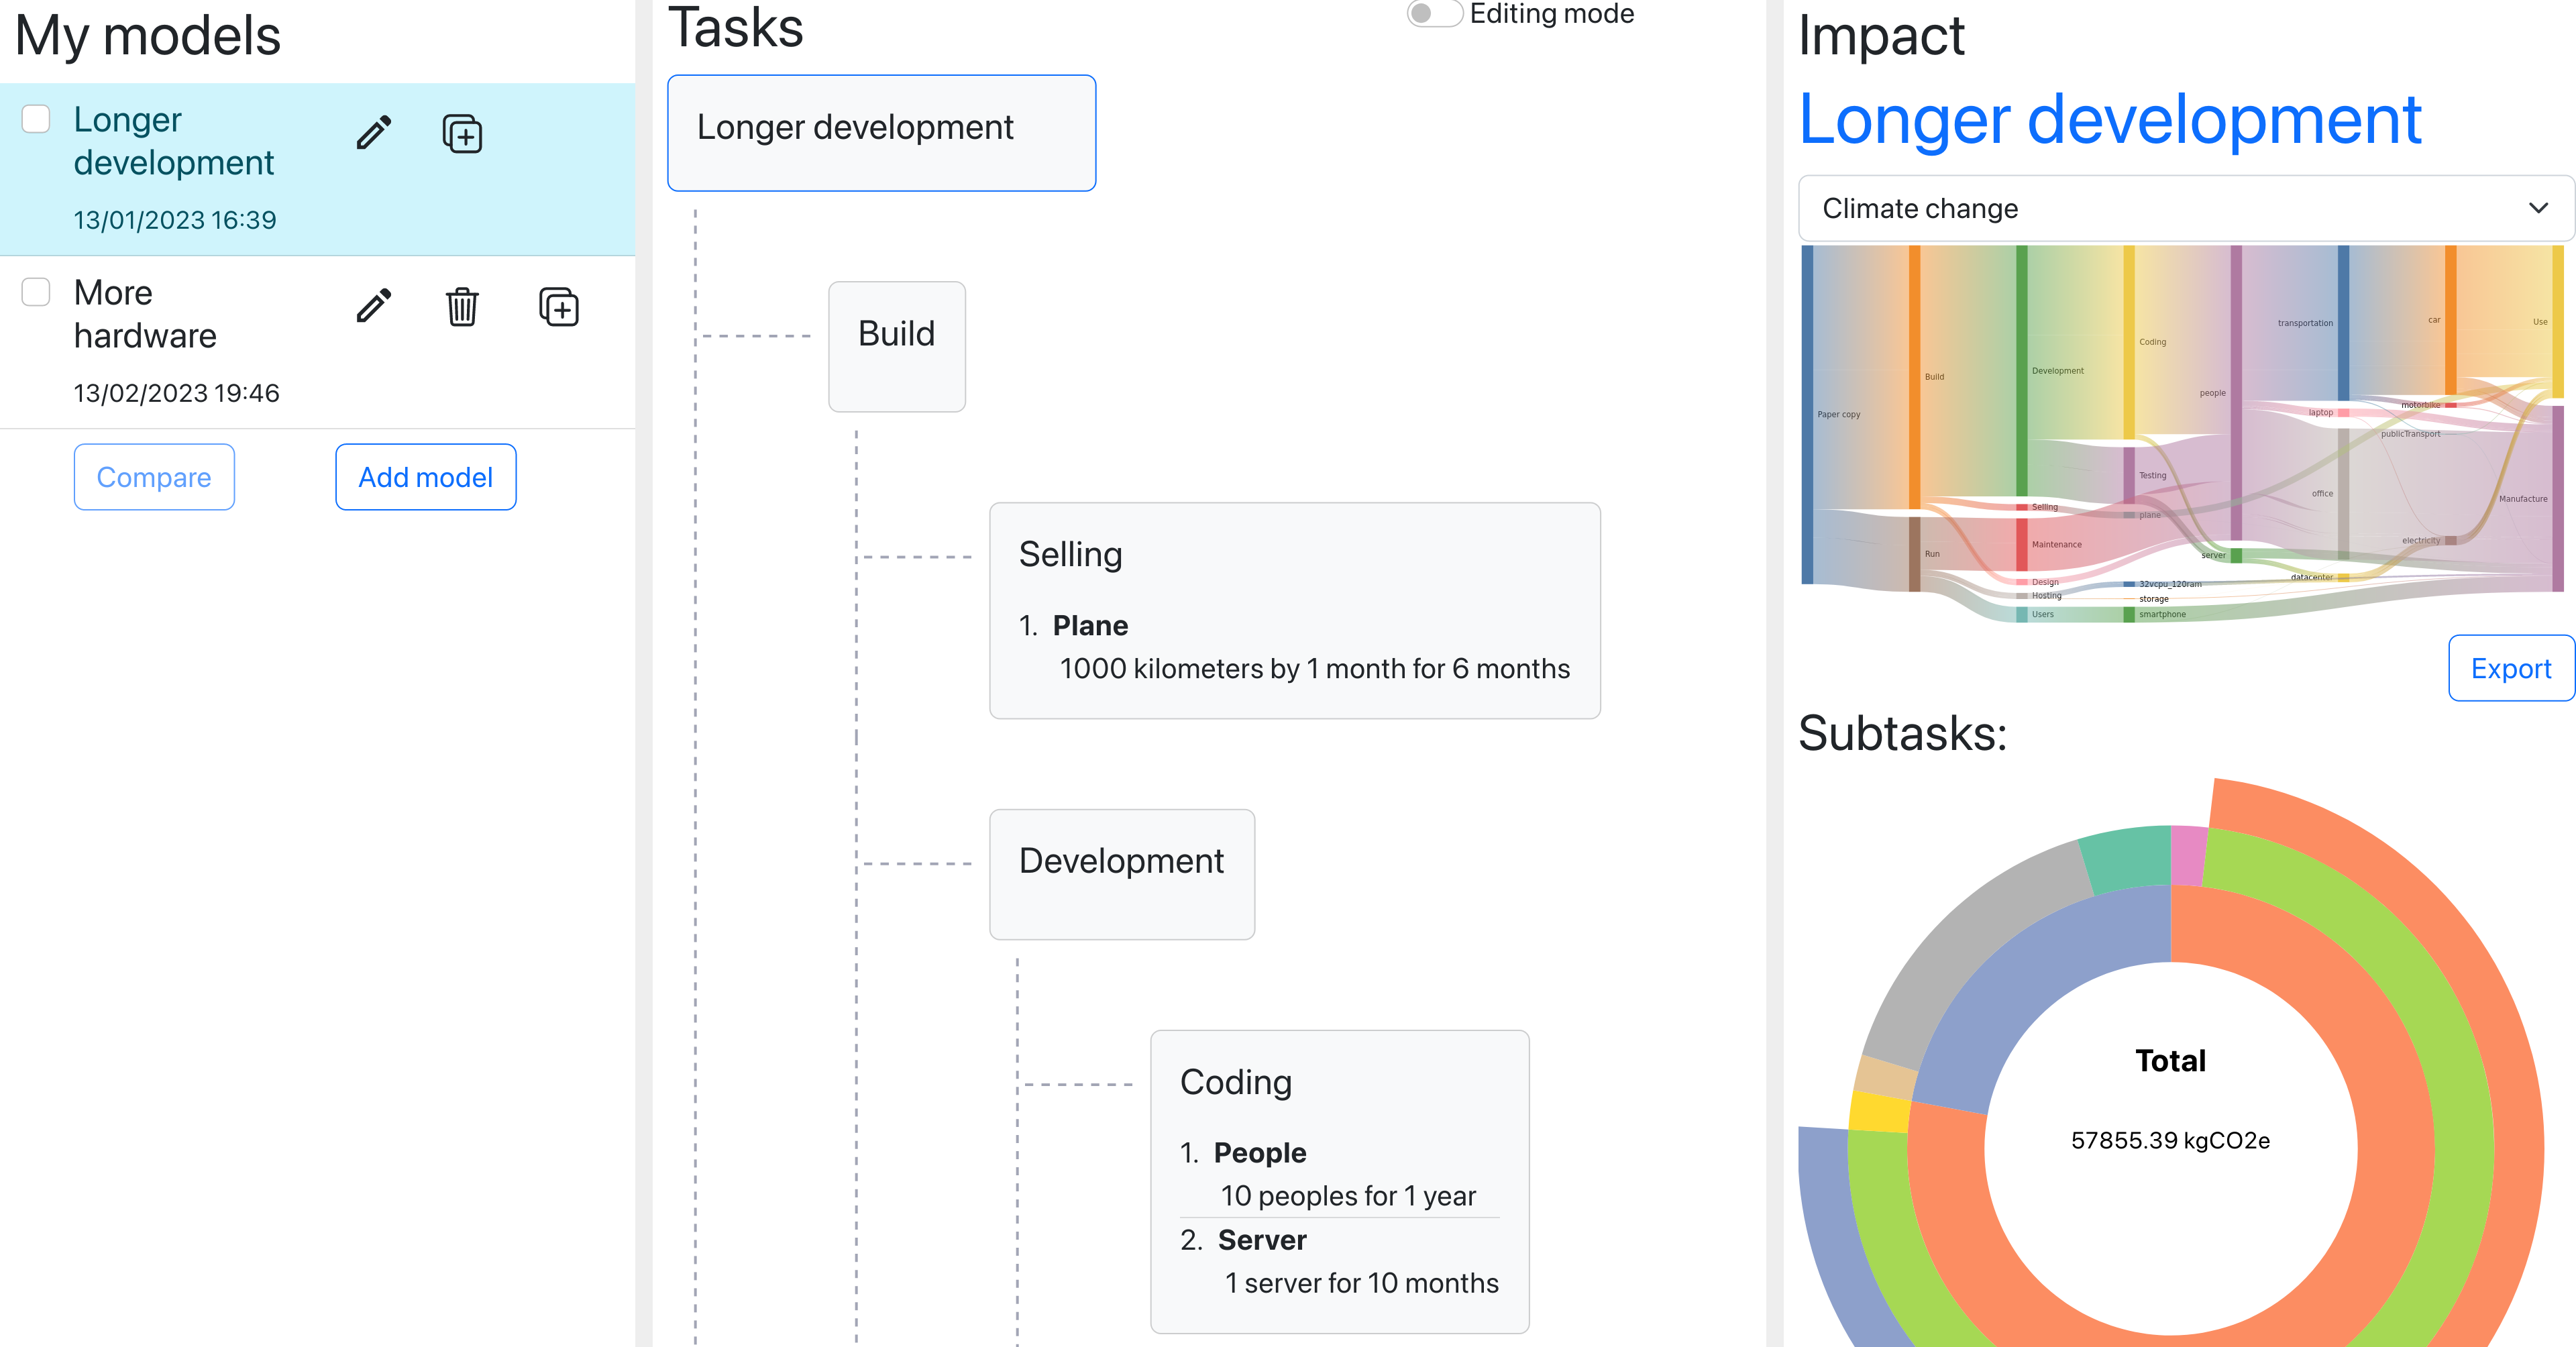Expand the Development task node
Image resolution: width=2576 pixels, height=1347 pixels.
point(1123,860)
